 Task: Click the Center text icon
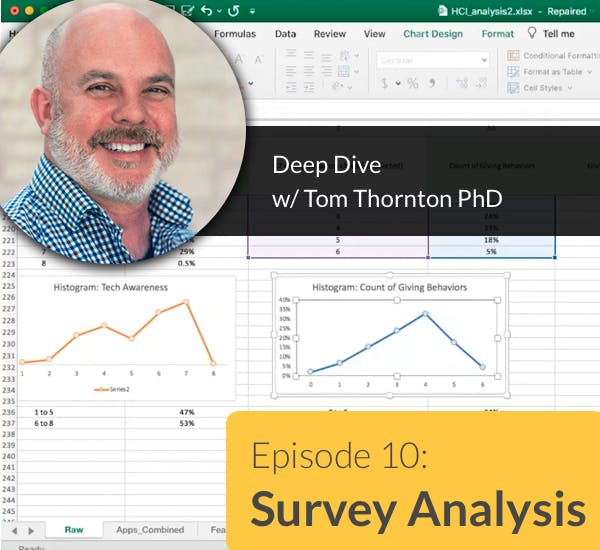308,71
